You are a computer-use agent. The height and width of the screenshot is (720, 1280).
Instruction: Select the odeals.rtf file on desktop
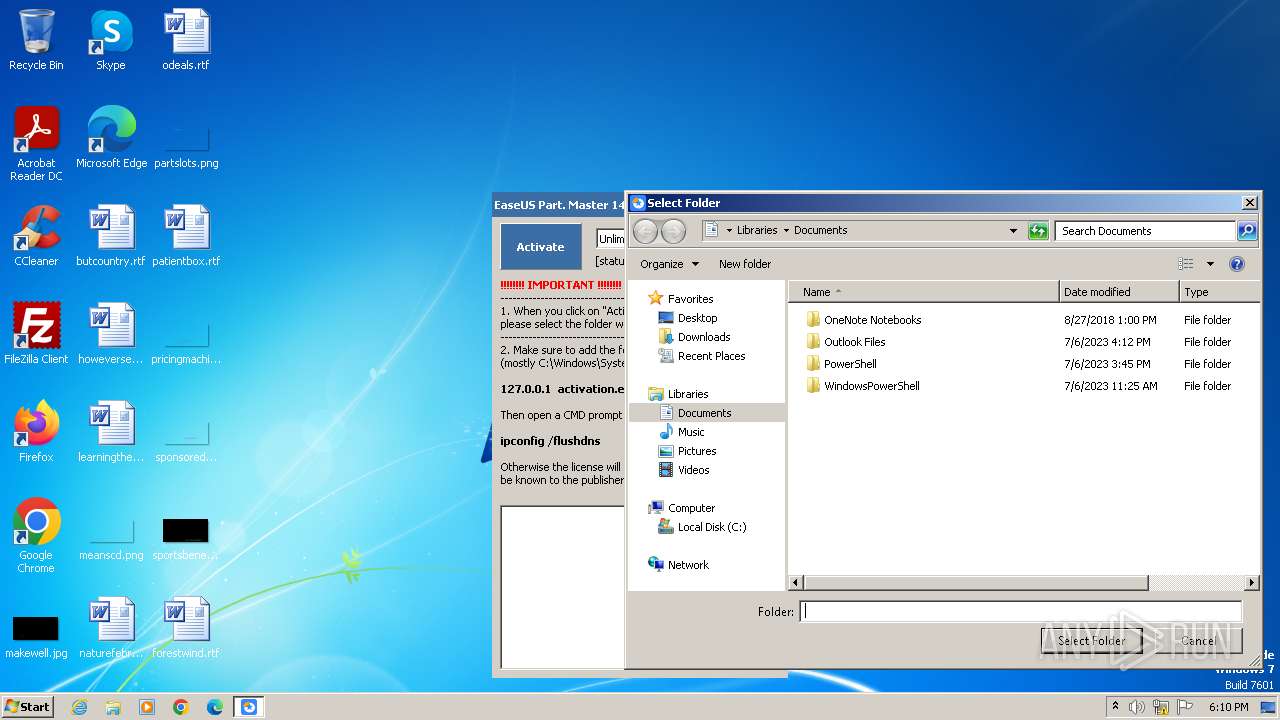coord(186,40)
